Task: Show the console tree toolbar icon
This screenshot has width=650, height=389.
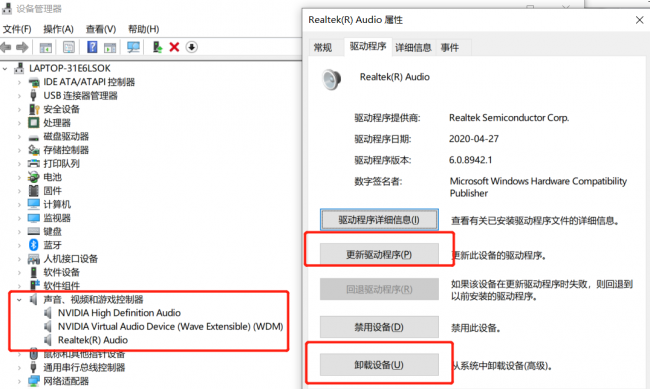Action: (x=46, y=47)
